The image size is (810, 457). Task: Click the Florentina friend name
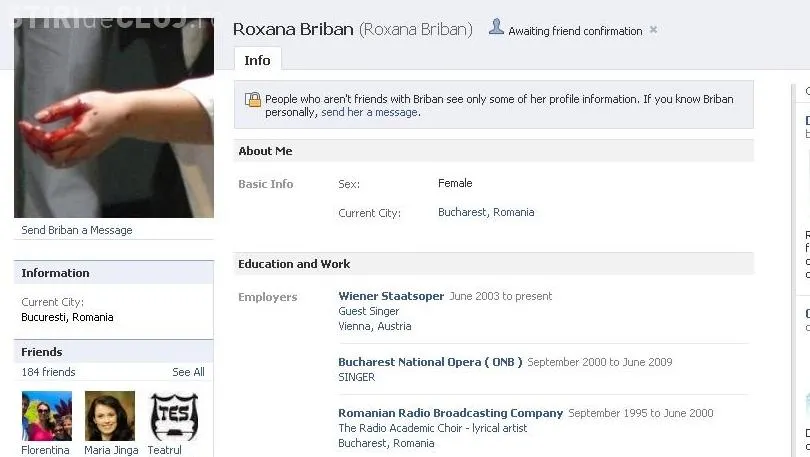click(46, 450)
